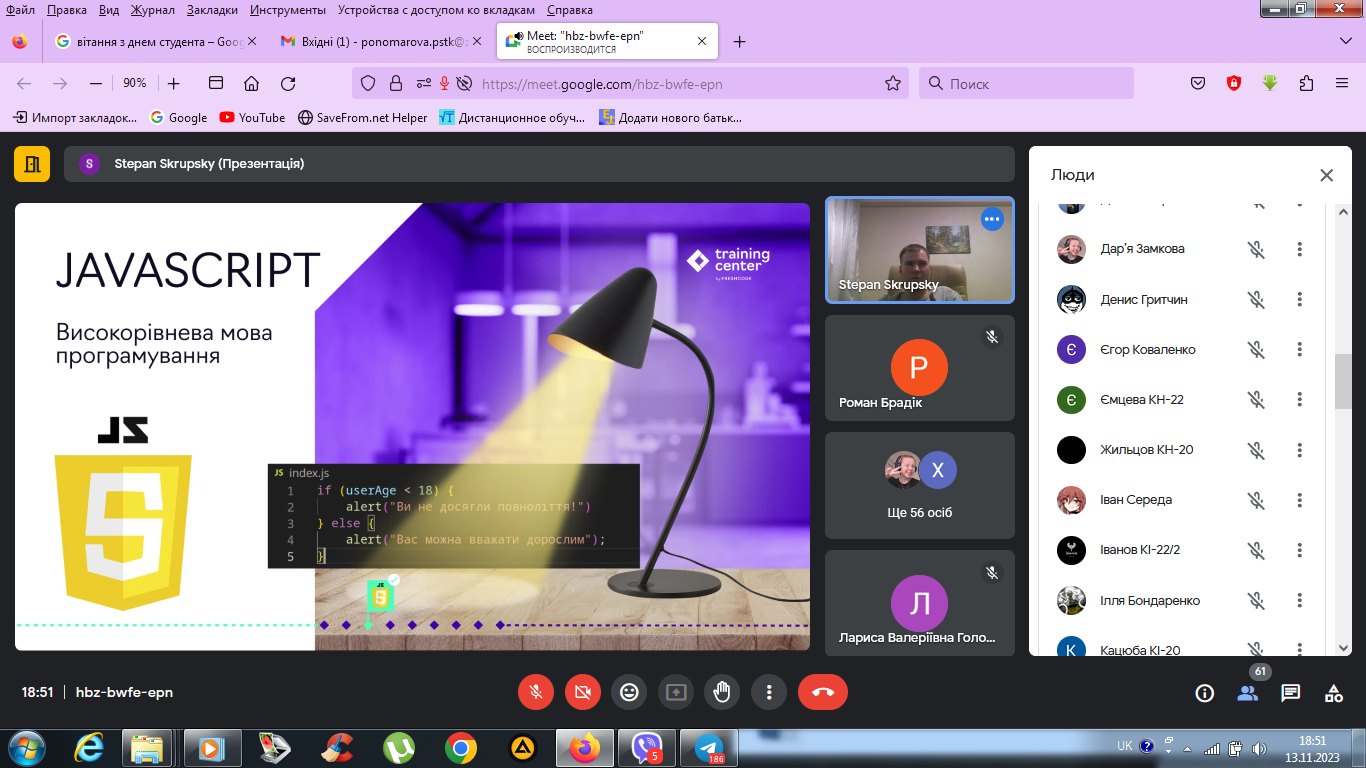Open emoji reactions in call bar

pyautogui.click(x=629, y=692)
